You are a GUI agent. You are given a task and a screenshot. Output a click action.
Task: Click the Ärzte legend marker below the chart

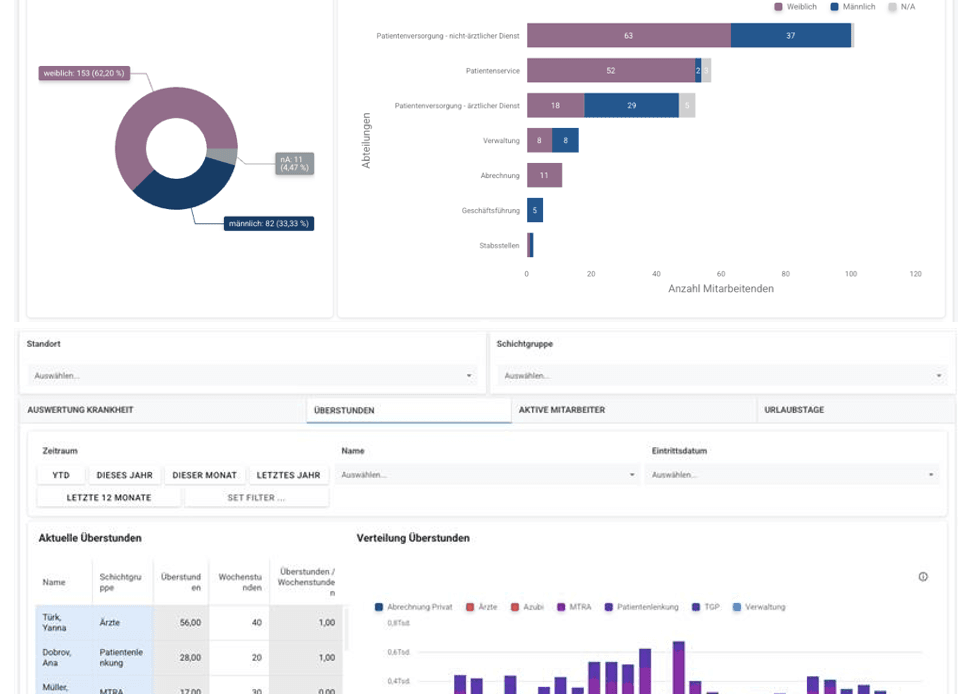point(472,606)
